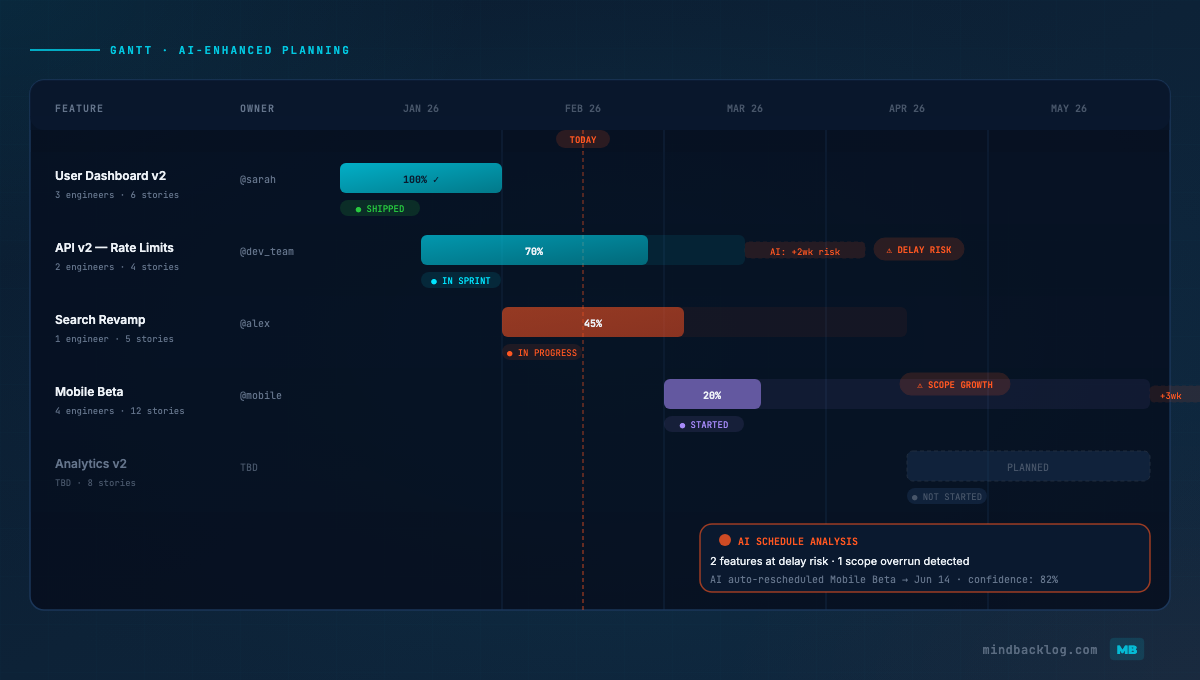Click the MAR 26 month header
This screenshot has height=680, width=1200.
pos(745,109)
